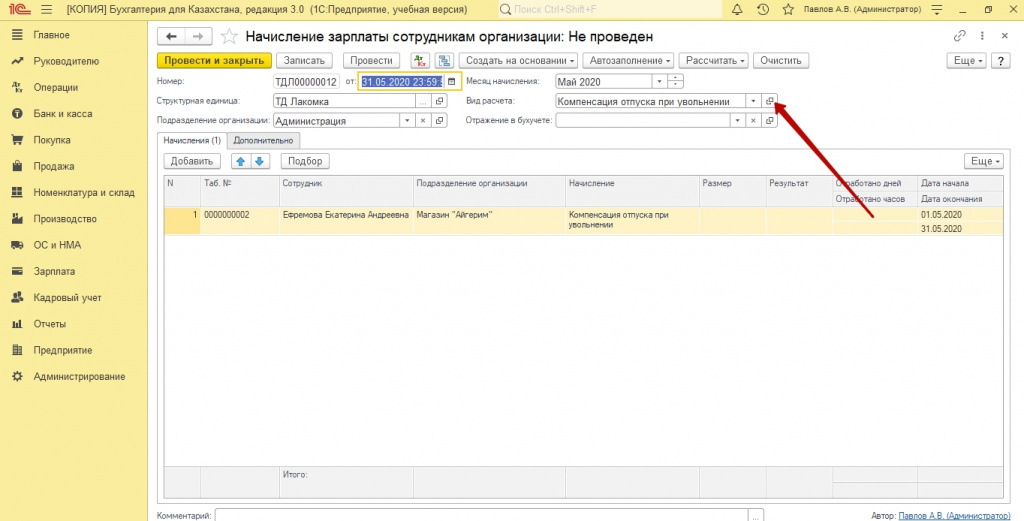Open Структурная единица item form icon

[440, 101]
